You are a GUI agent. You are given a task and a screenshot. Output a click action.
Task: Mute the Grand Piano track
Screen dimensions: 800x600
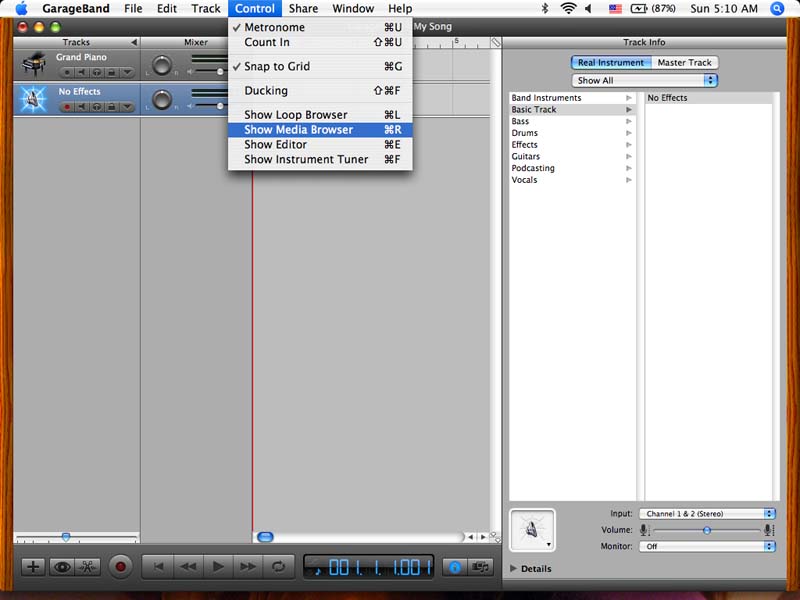coord(81,72)
